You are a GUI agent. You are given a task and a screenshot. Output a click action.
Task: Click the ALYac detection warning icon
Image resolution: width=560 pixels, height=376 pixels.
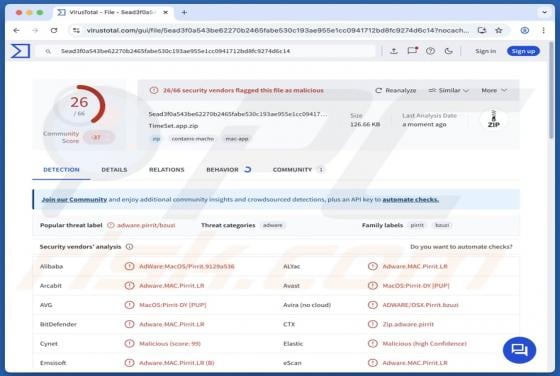(x=372, y=266)
